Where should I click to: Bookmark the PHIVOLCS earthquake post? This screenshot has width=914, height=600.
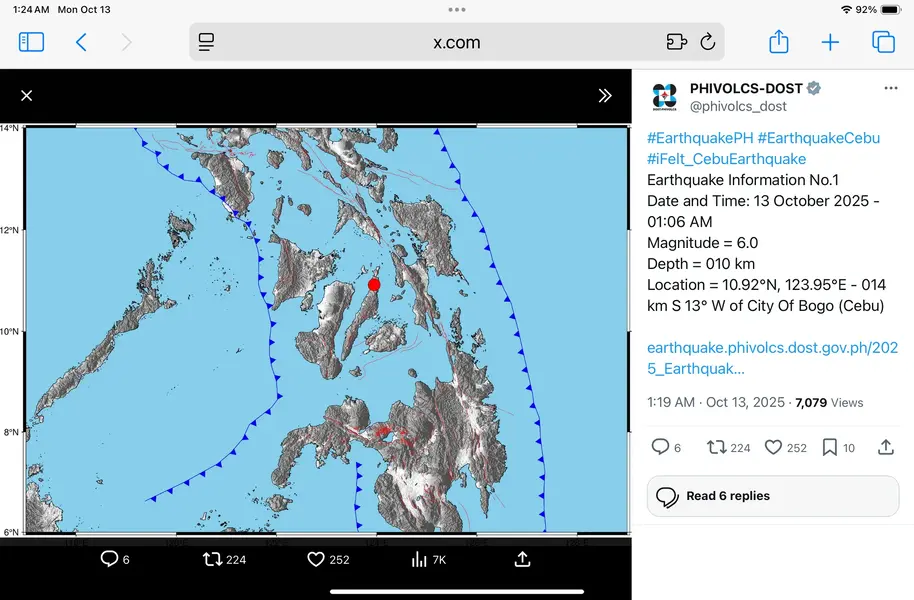(829, 447)
